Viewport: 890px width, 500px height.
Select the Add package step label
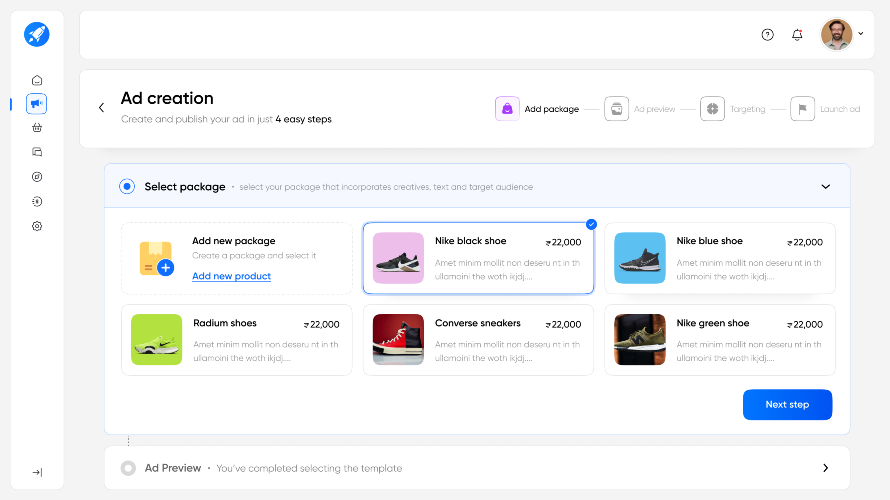[x=552, y=109]
